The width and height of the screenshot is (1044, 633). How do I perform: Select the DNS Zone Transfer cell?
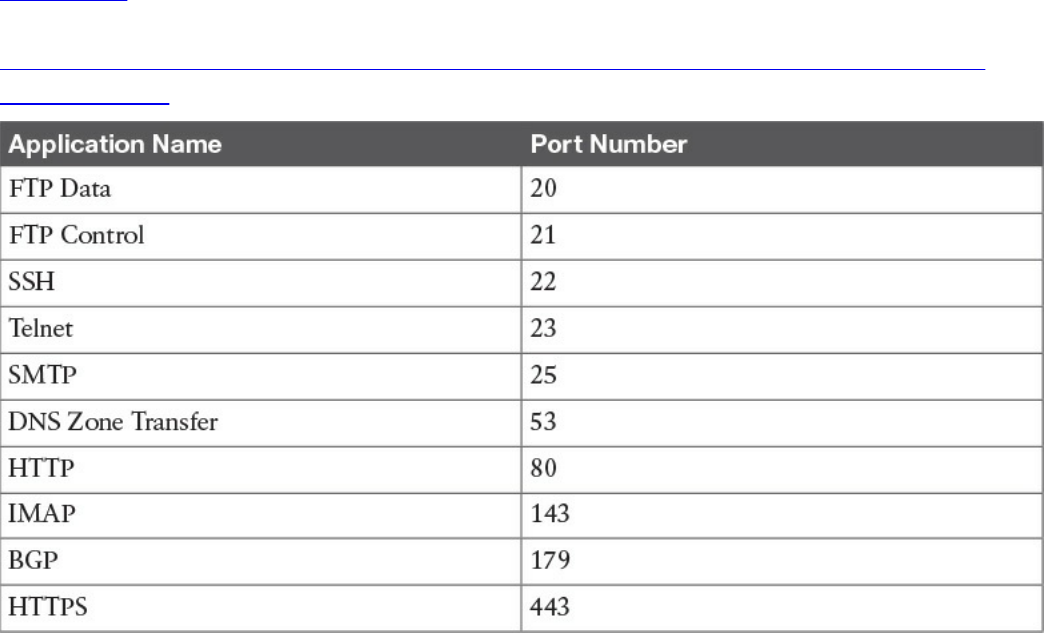pos(113,420)
